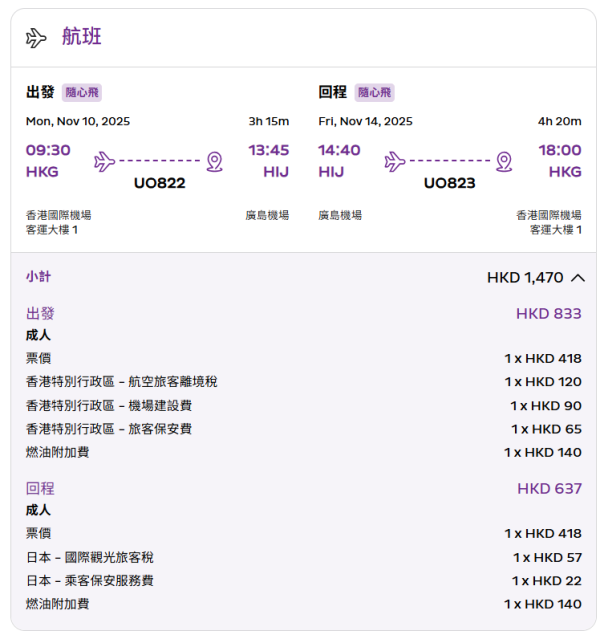Click return date Fri, Nov 14, 2025
This screenshot has width=600, height=643.
(x=365, y=121)
